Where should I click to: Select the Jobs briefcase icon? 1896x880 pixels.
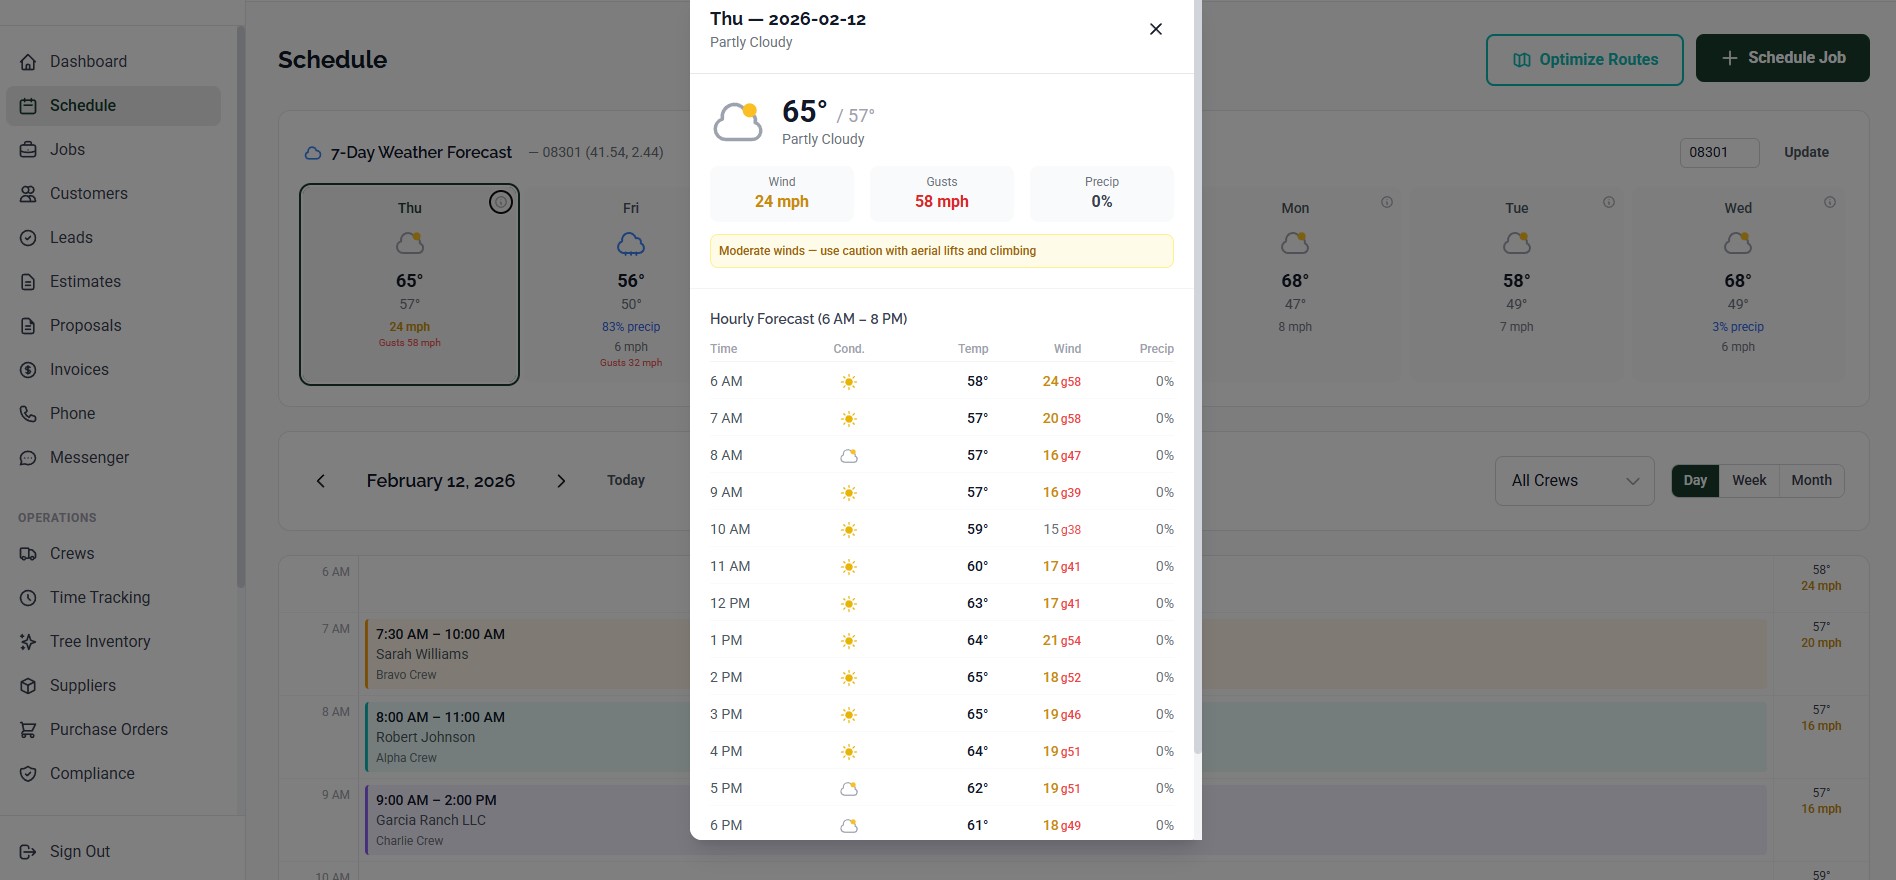pyautogui.click(x=29, y=149)
